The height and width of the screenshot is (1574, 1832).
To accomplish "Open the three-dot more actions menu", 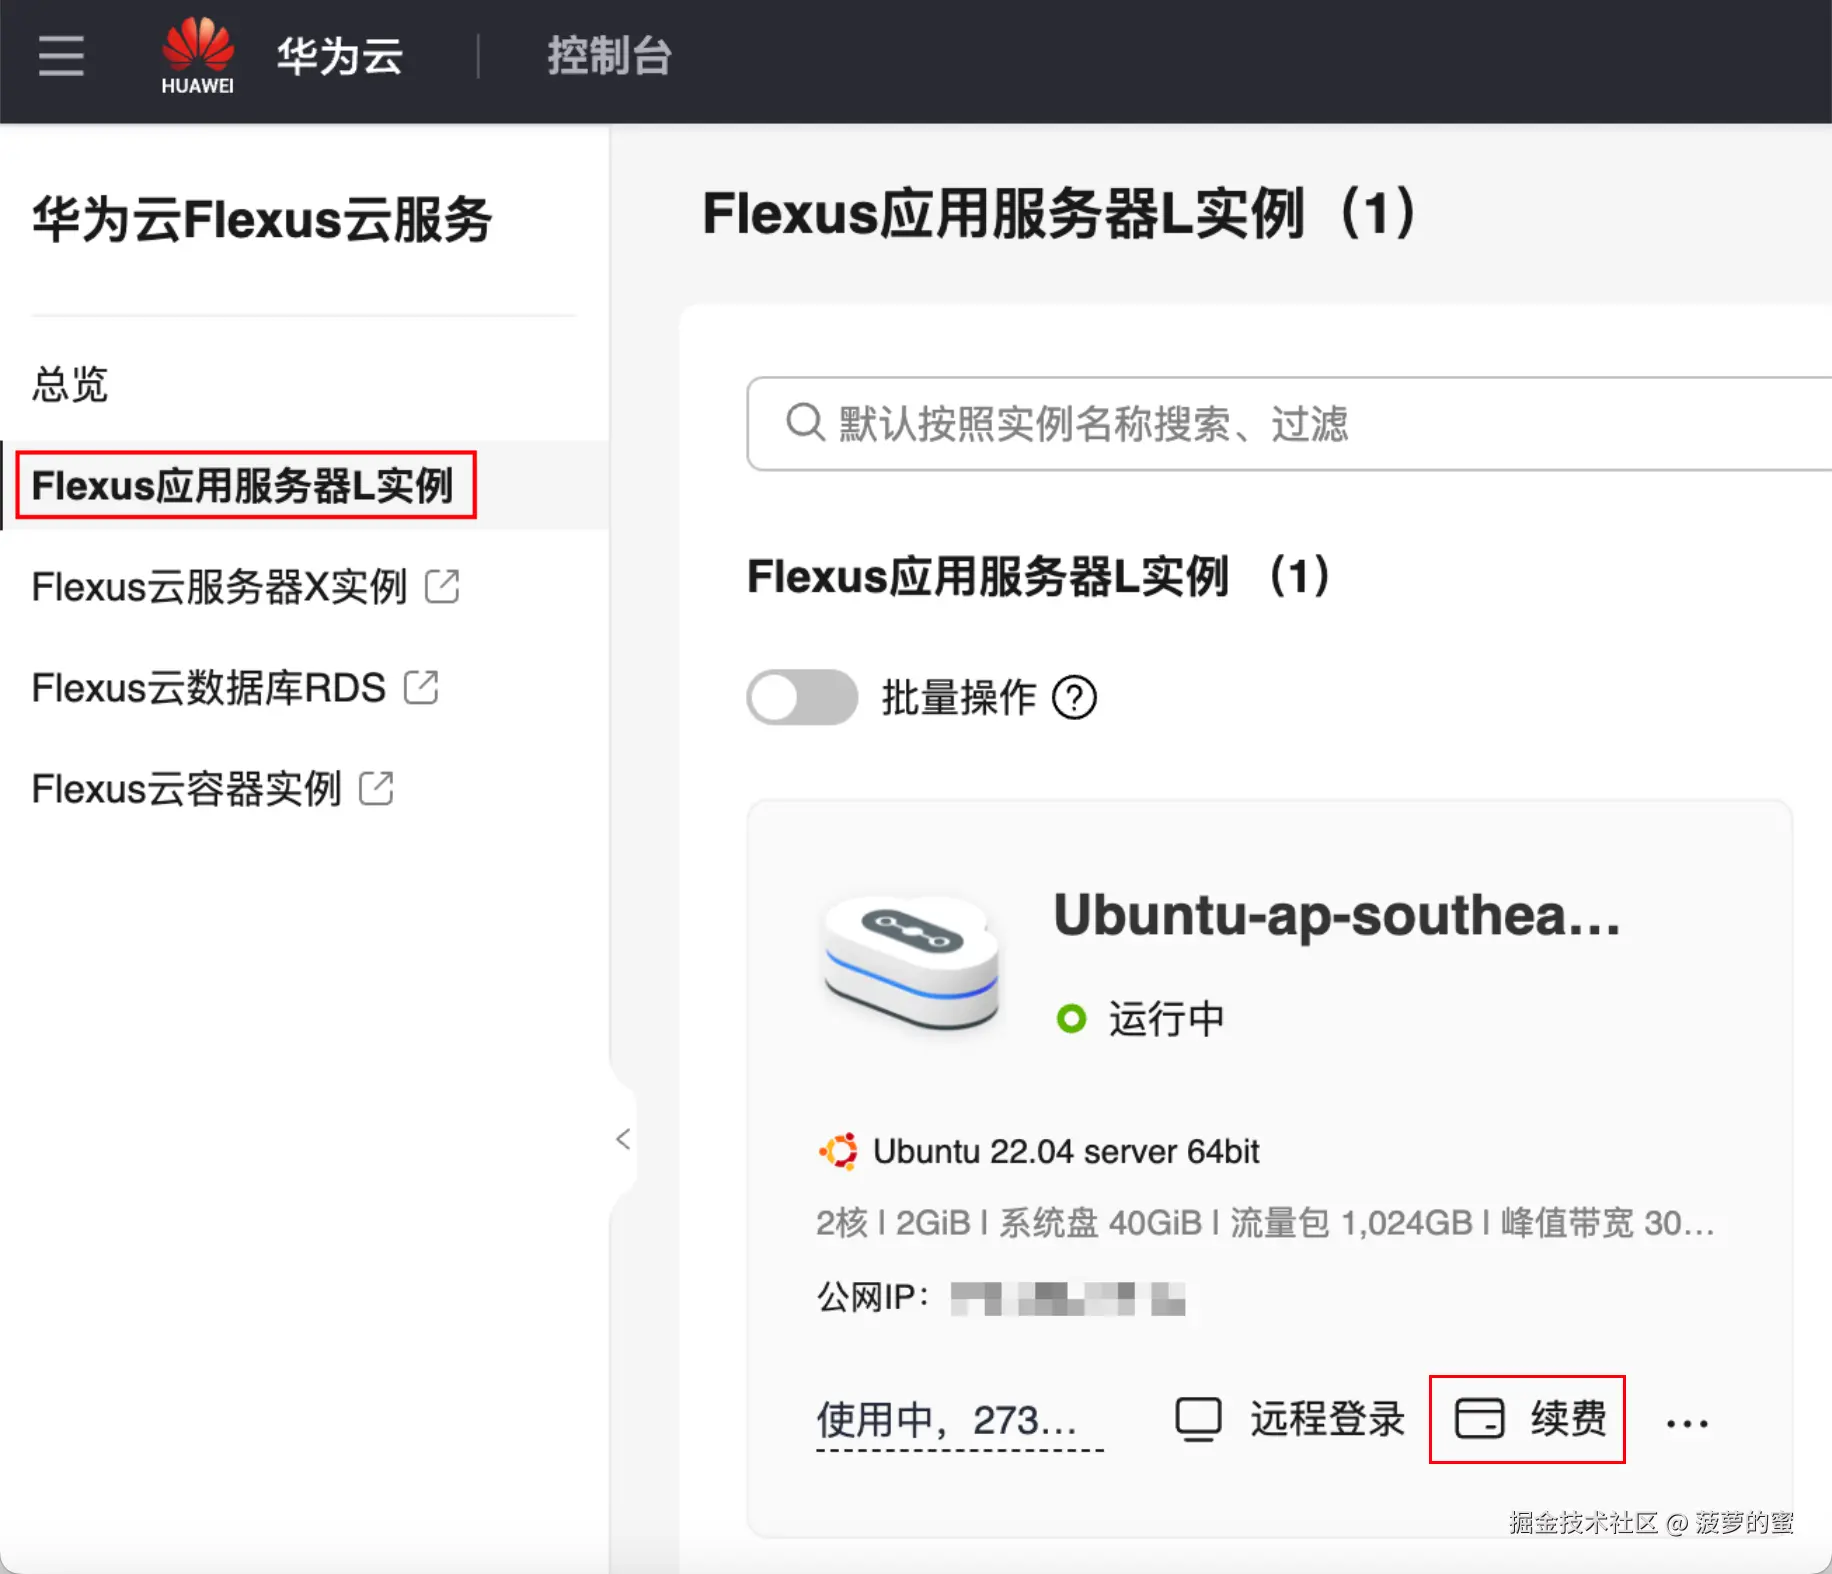I will coord(1687,1423).
